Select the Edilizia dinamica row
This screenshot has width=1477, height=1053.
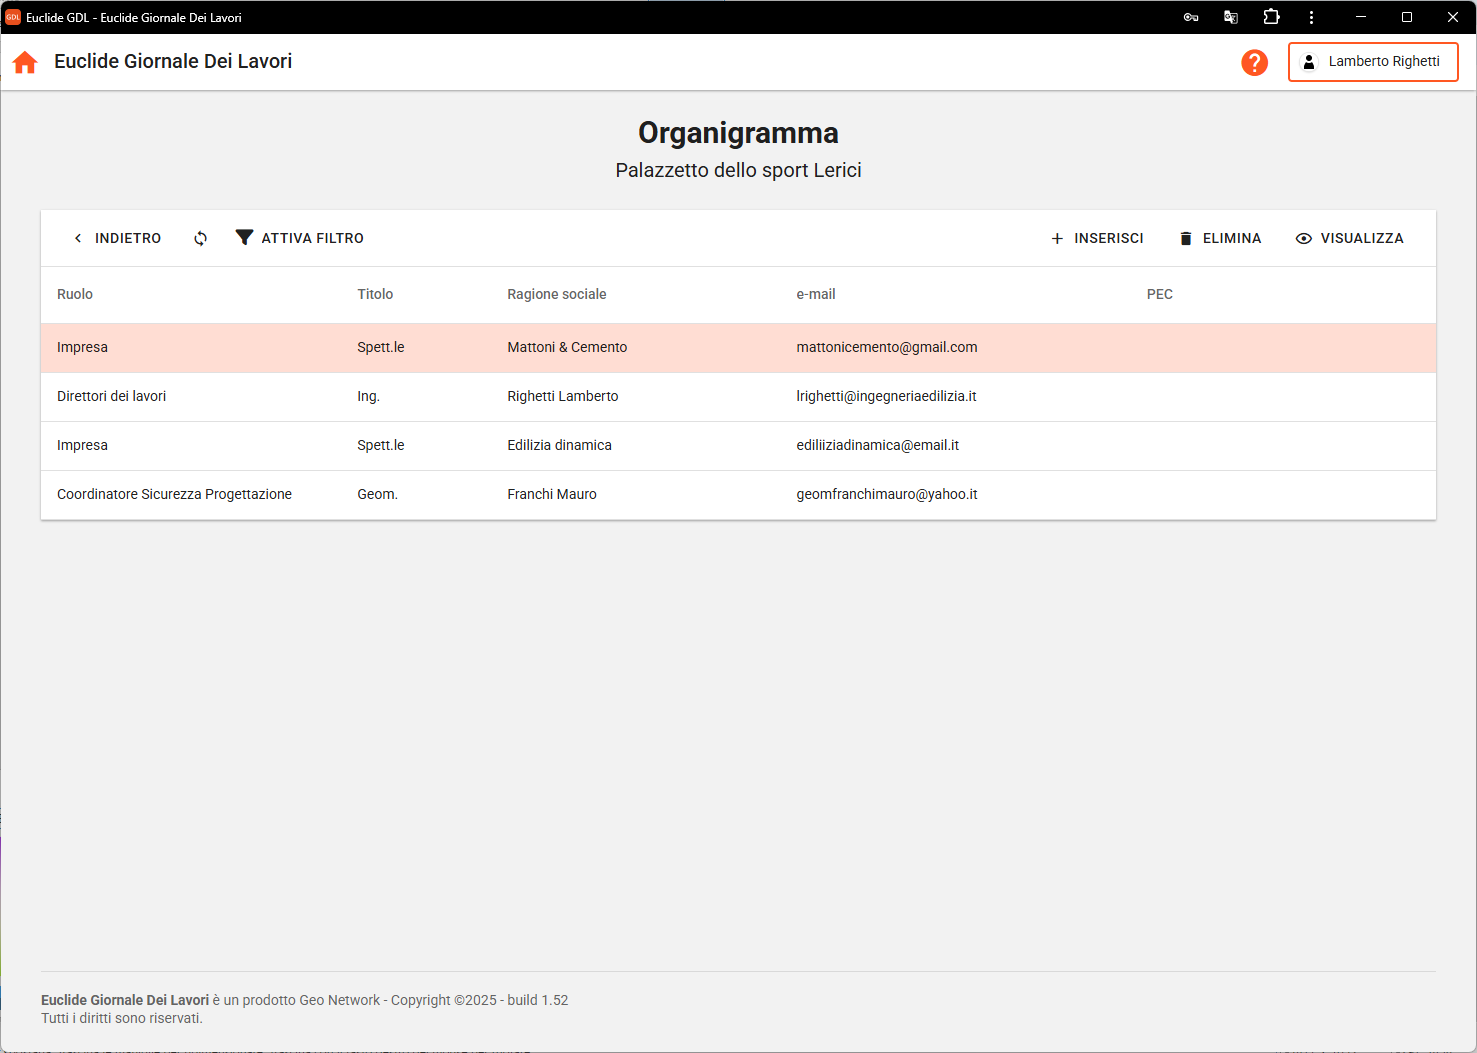[x=559, y=445]
